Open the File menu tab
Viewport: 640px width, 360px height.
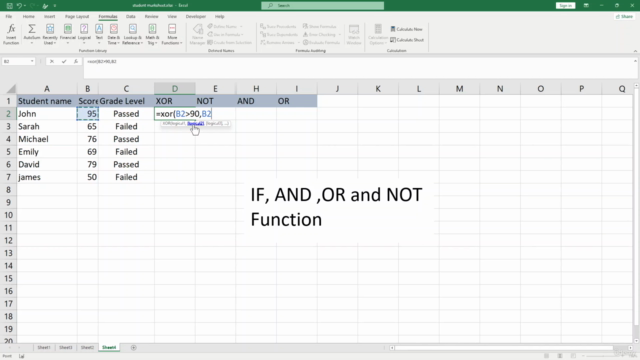(x=9, y=16)
